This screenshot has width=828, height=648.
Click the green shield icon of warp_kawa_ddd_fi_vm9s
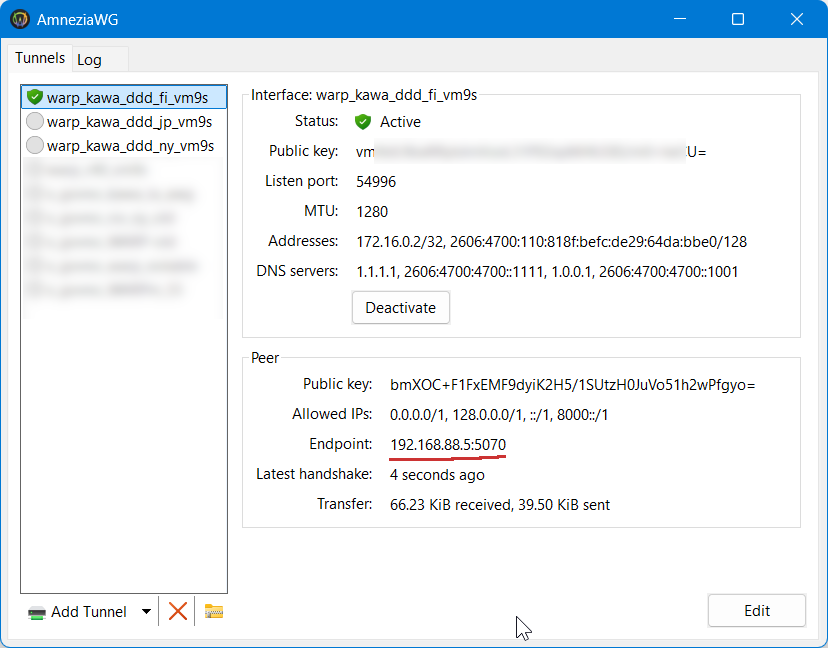point(35,97)
